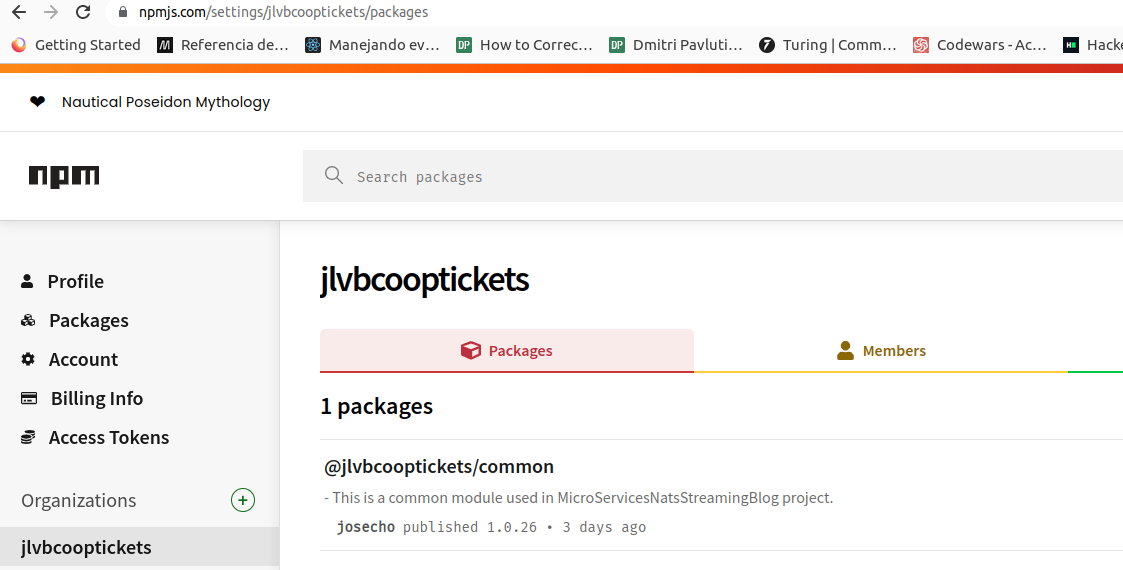1123x570 pixels.
Task: Click the Account gear icon
Action: coord(28,359)
